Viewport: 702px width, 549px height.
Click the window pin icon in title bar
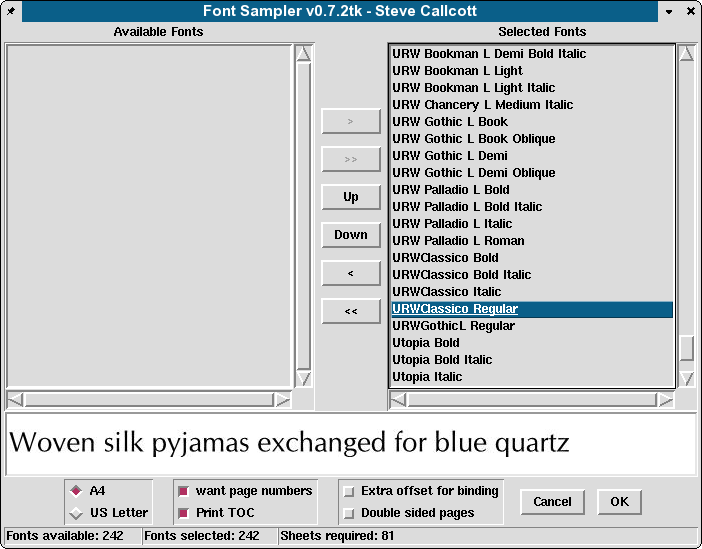[x=10, y=11]
